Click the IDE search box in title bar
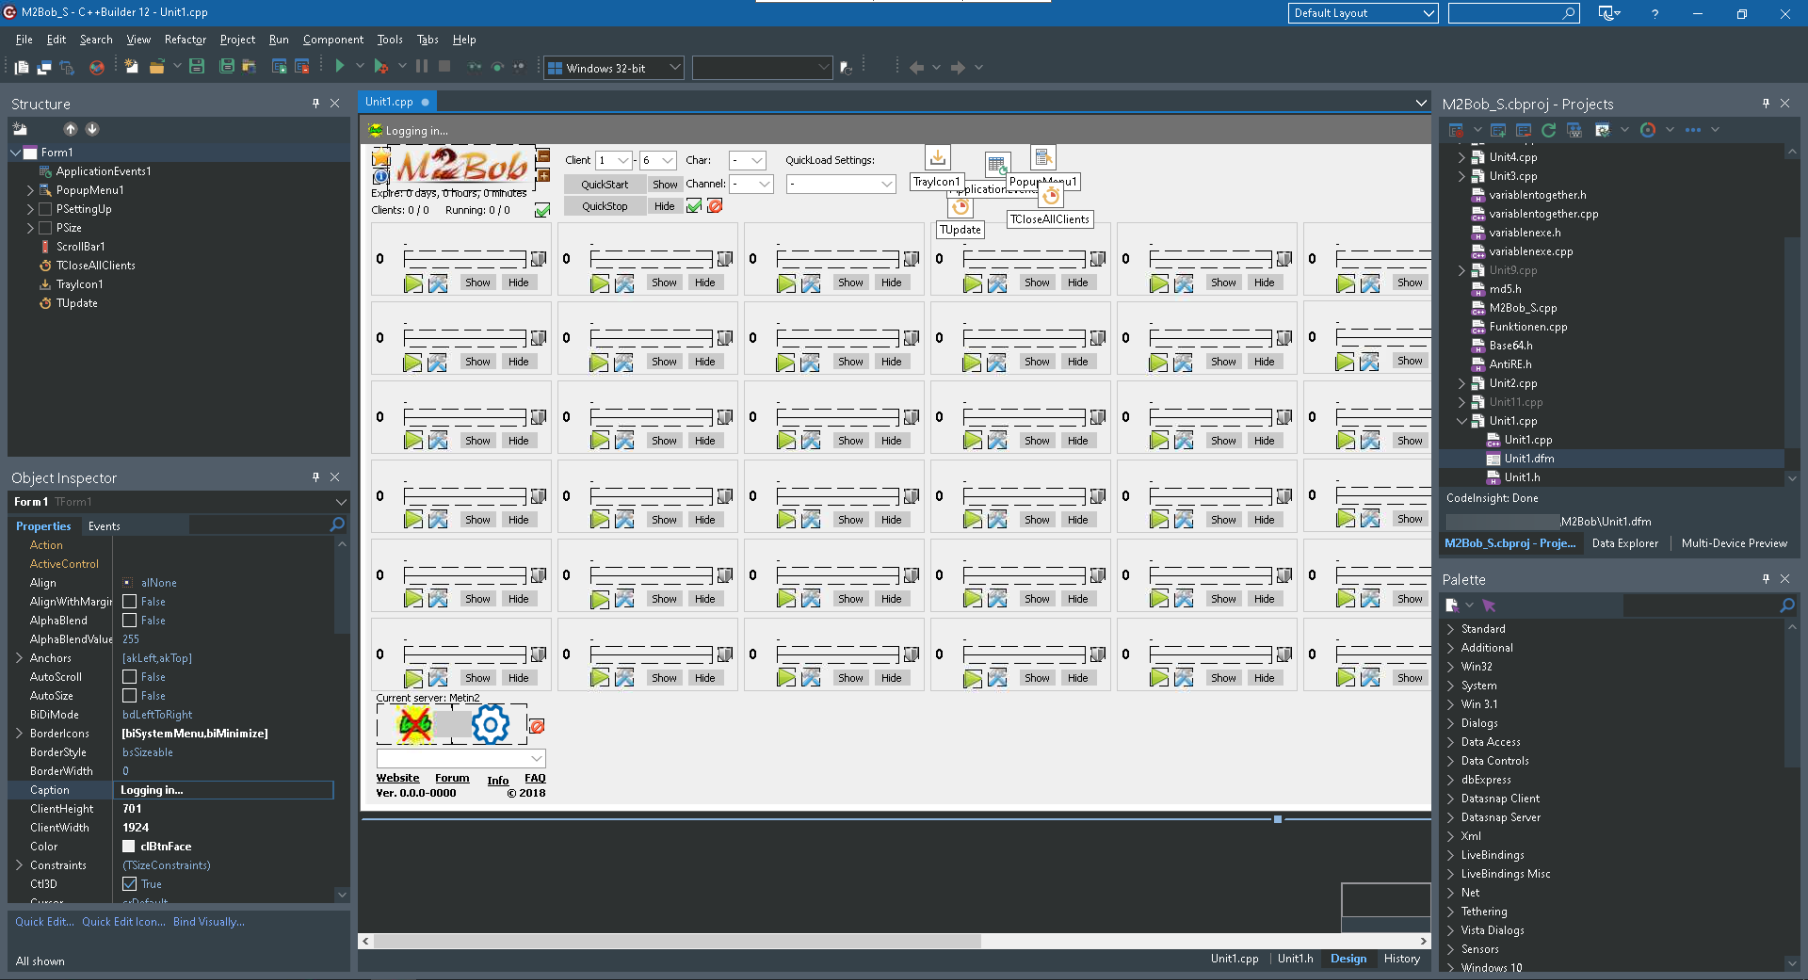Image resolution: width=1808 pixels, height=980 pixels. point(1513,13)
